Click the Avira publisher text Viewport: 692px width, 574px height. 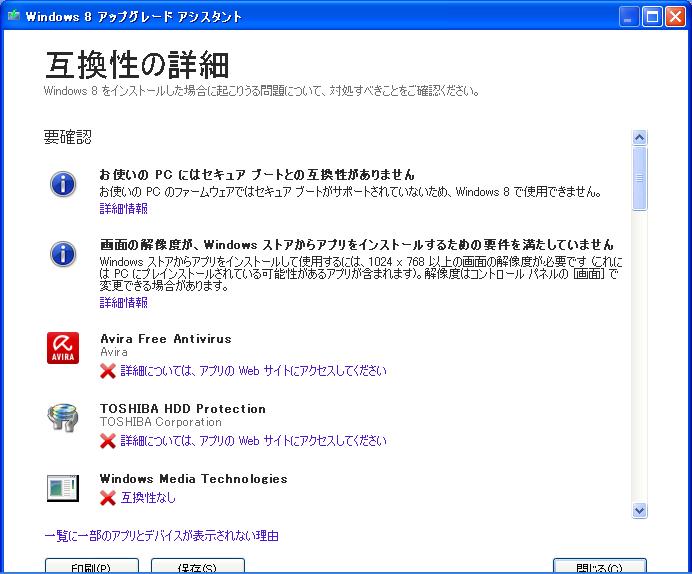pos(114,352)
